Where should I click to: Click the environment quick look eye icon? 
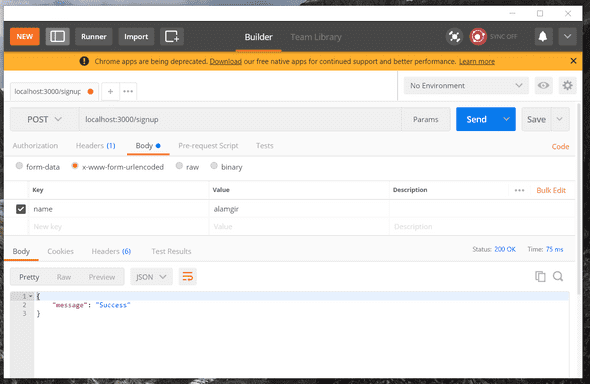(x=543, y=86)
